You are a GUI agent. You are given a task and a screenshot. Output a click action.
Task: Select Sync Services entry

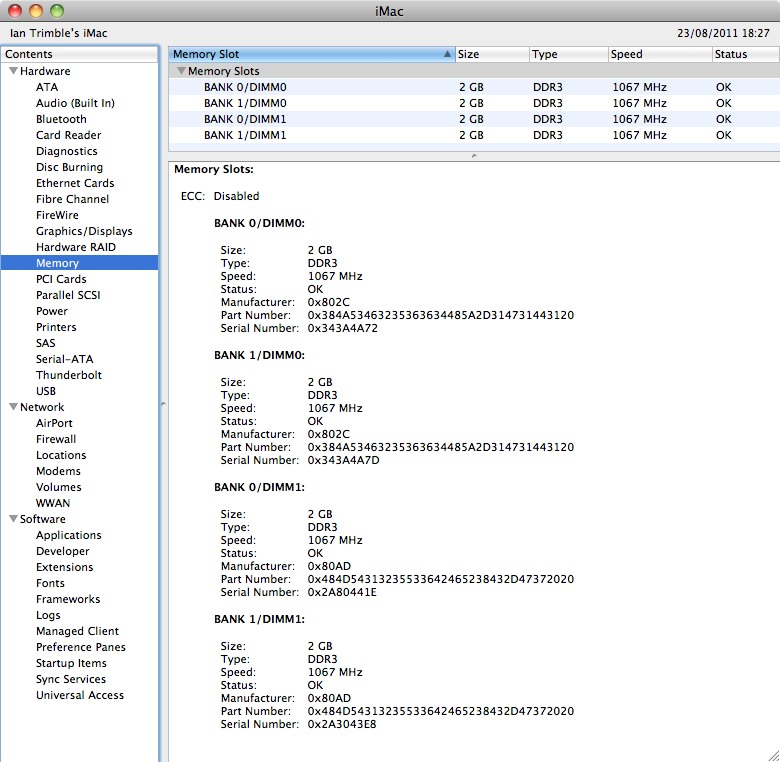[71, 679]
